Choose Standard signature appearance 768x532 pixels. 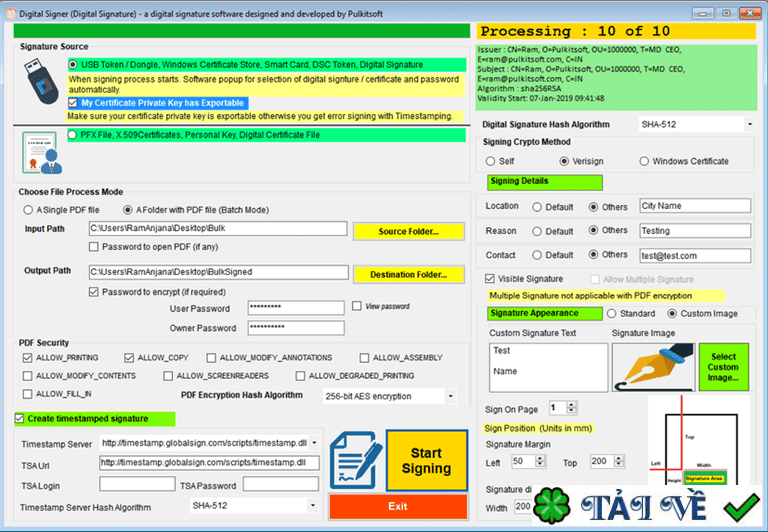[x=611, y=314]
